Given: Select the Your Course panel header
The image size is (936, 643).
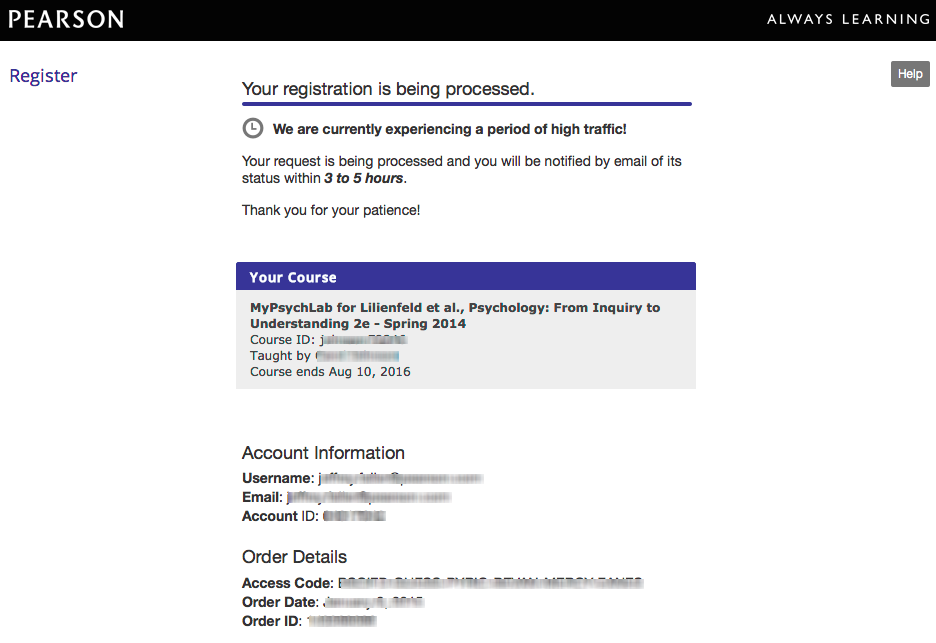Looking at the screenshot, I should [465, 277].
